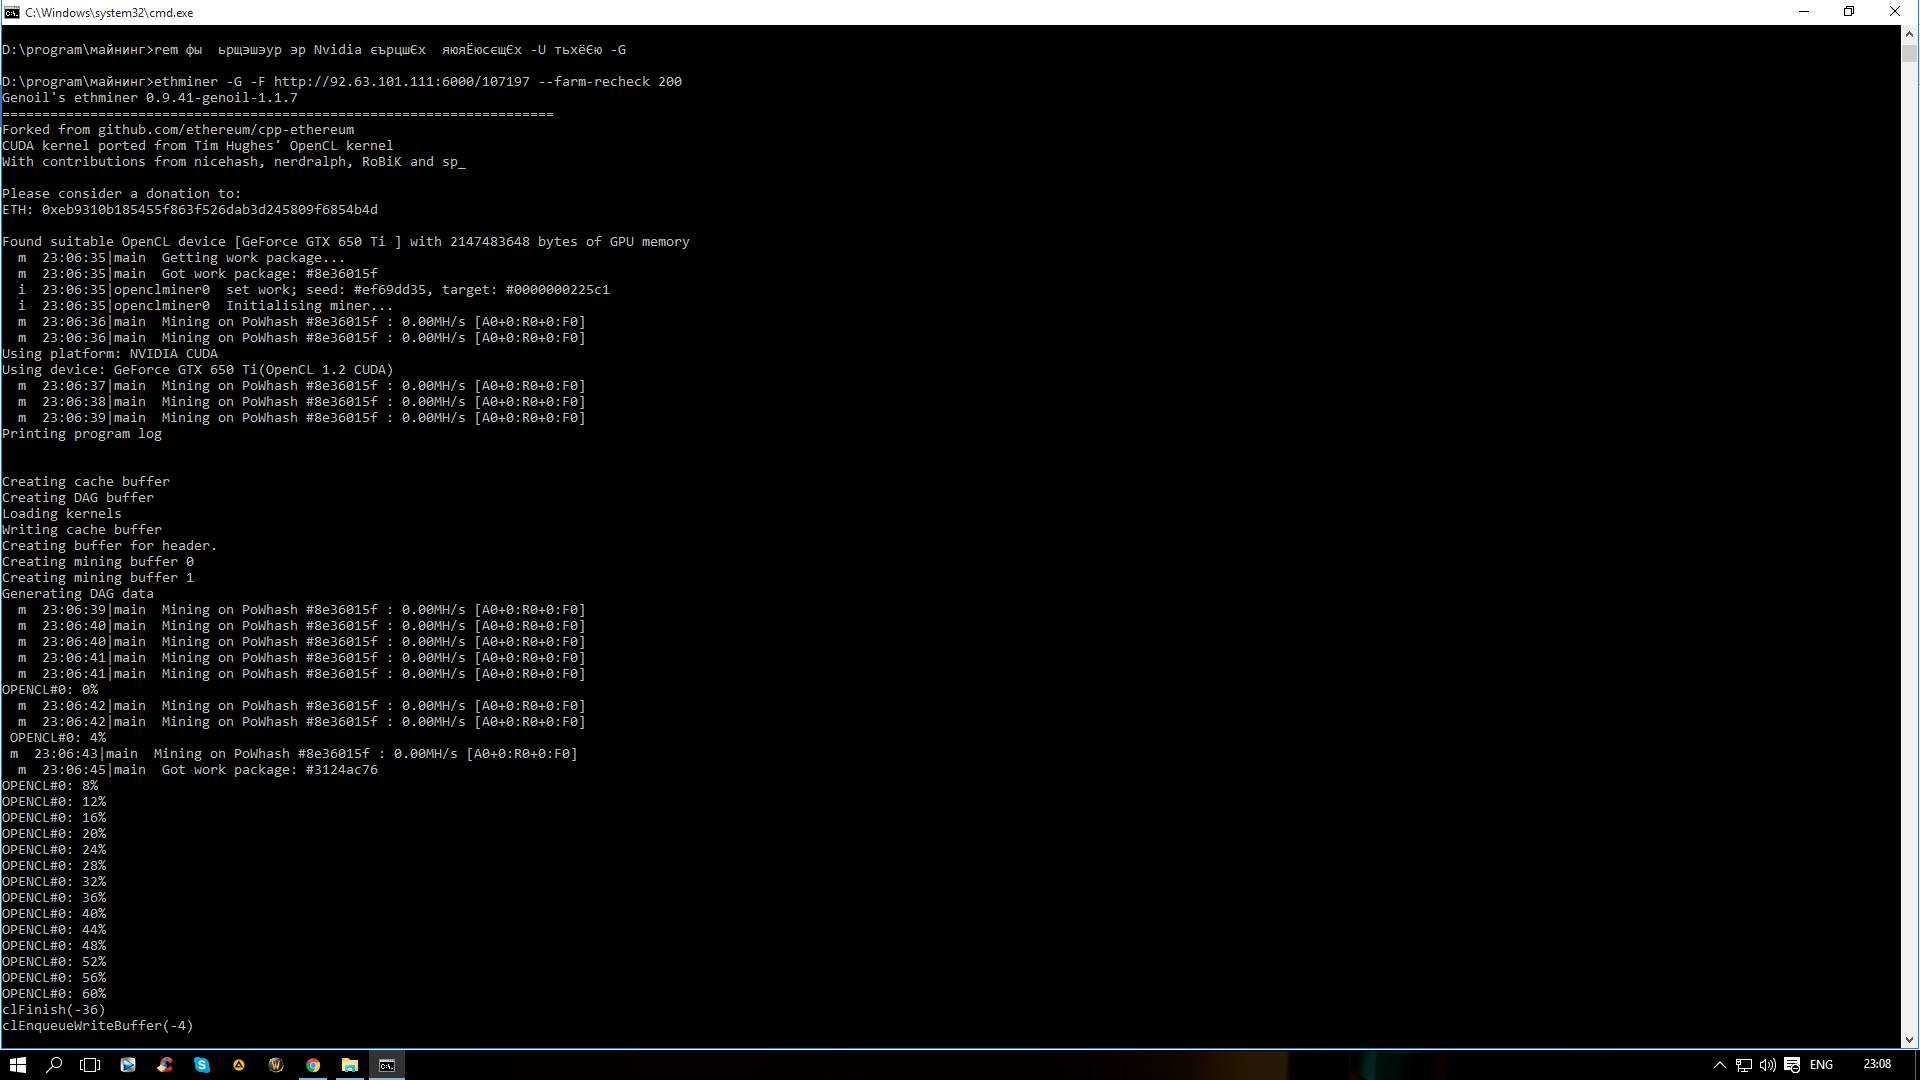The width and height of the screenshot is (1920, 1080).
Task: Open volume control in tray
Action: (x=1767, y=1065)
